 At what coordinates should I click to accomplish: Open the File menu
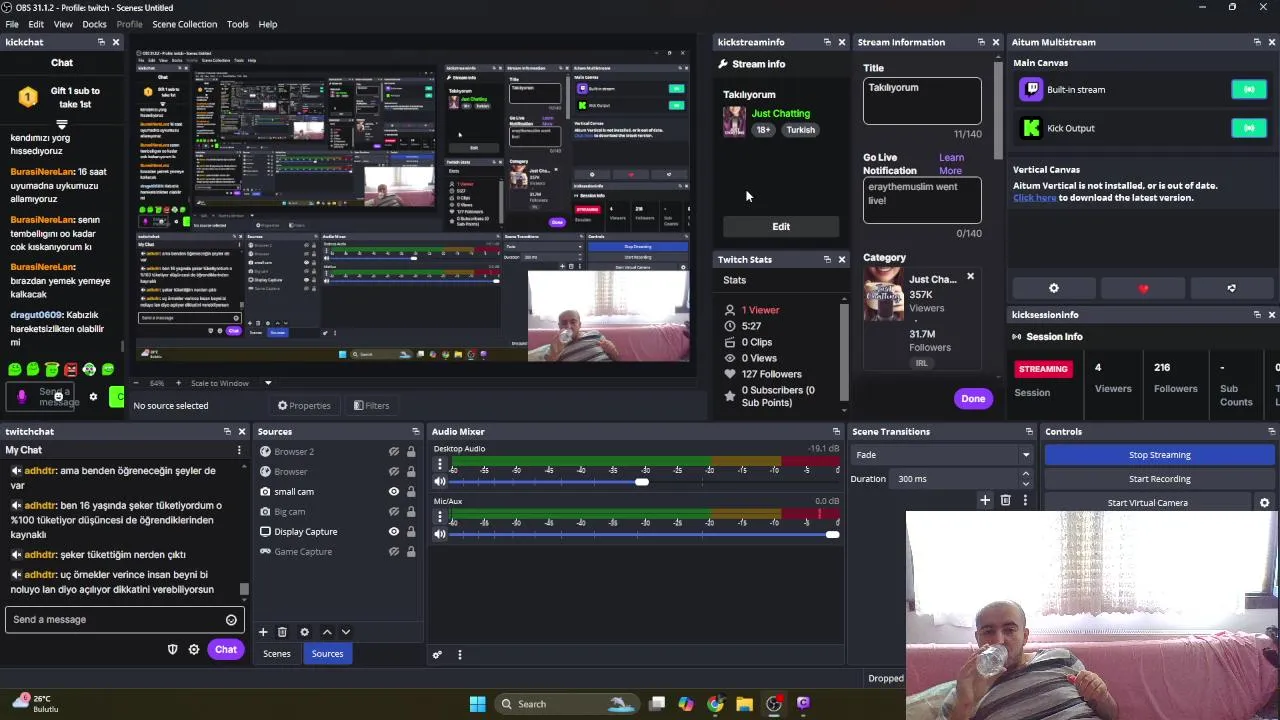[x=12, y=24]
